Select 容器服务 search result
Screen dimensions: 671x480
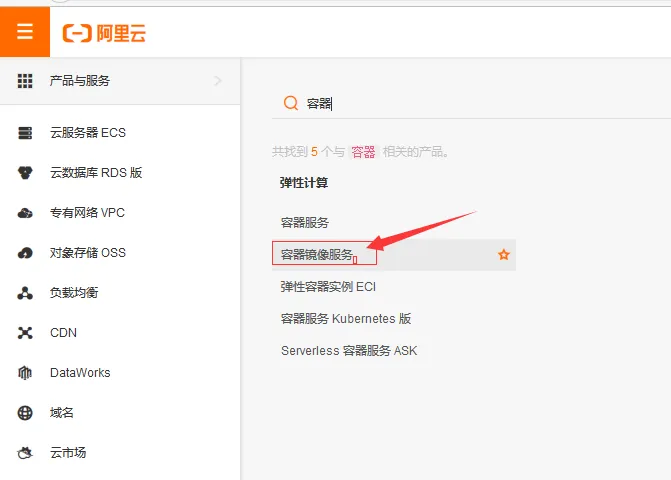[x=305, y=222]
